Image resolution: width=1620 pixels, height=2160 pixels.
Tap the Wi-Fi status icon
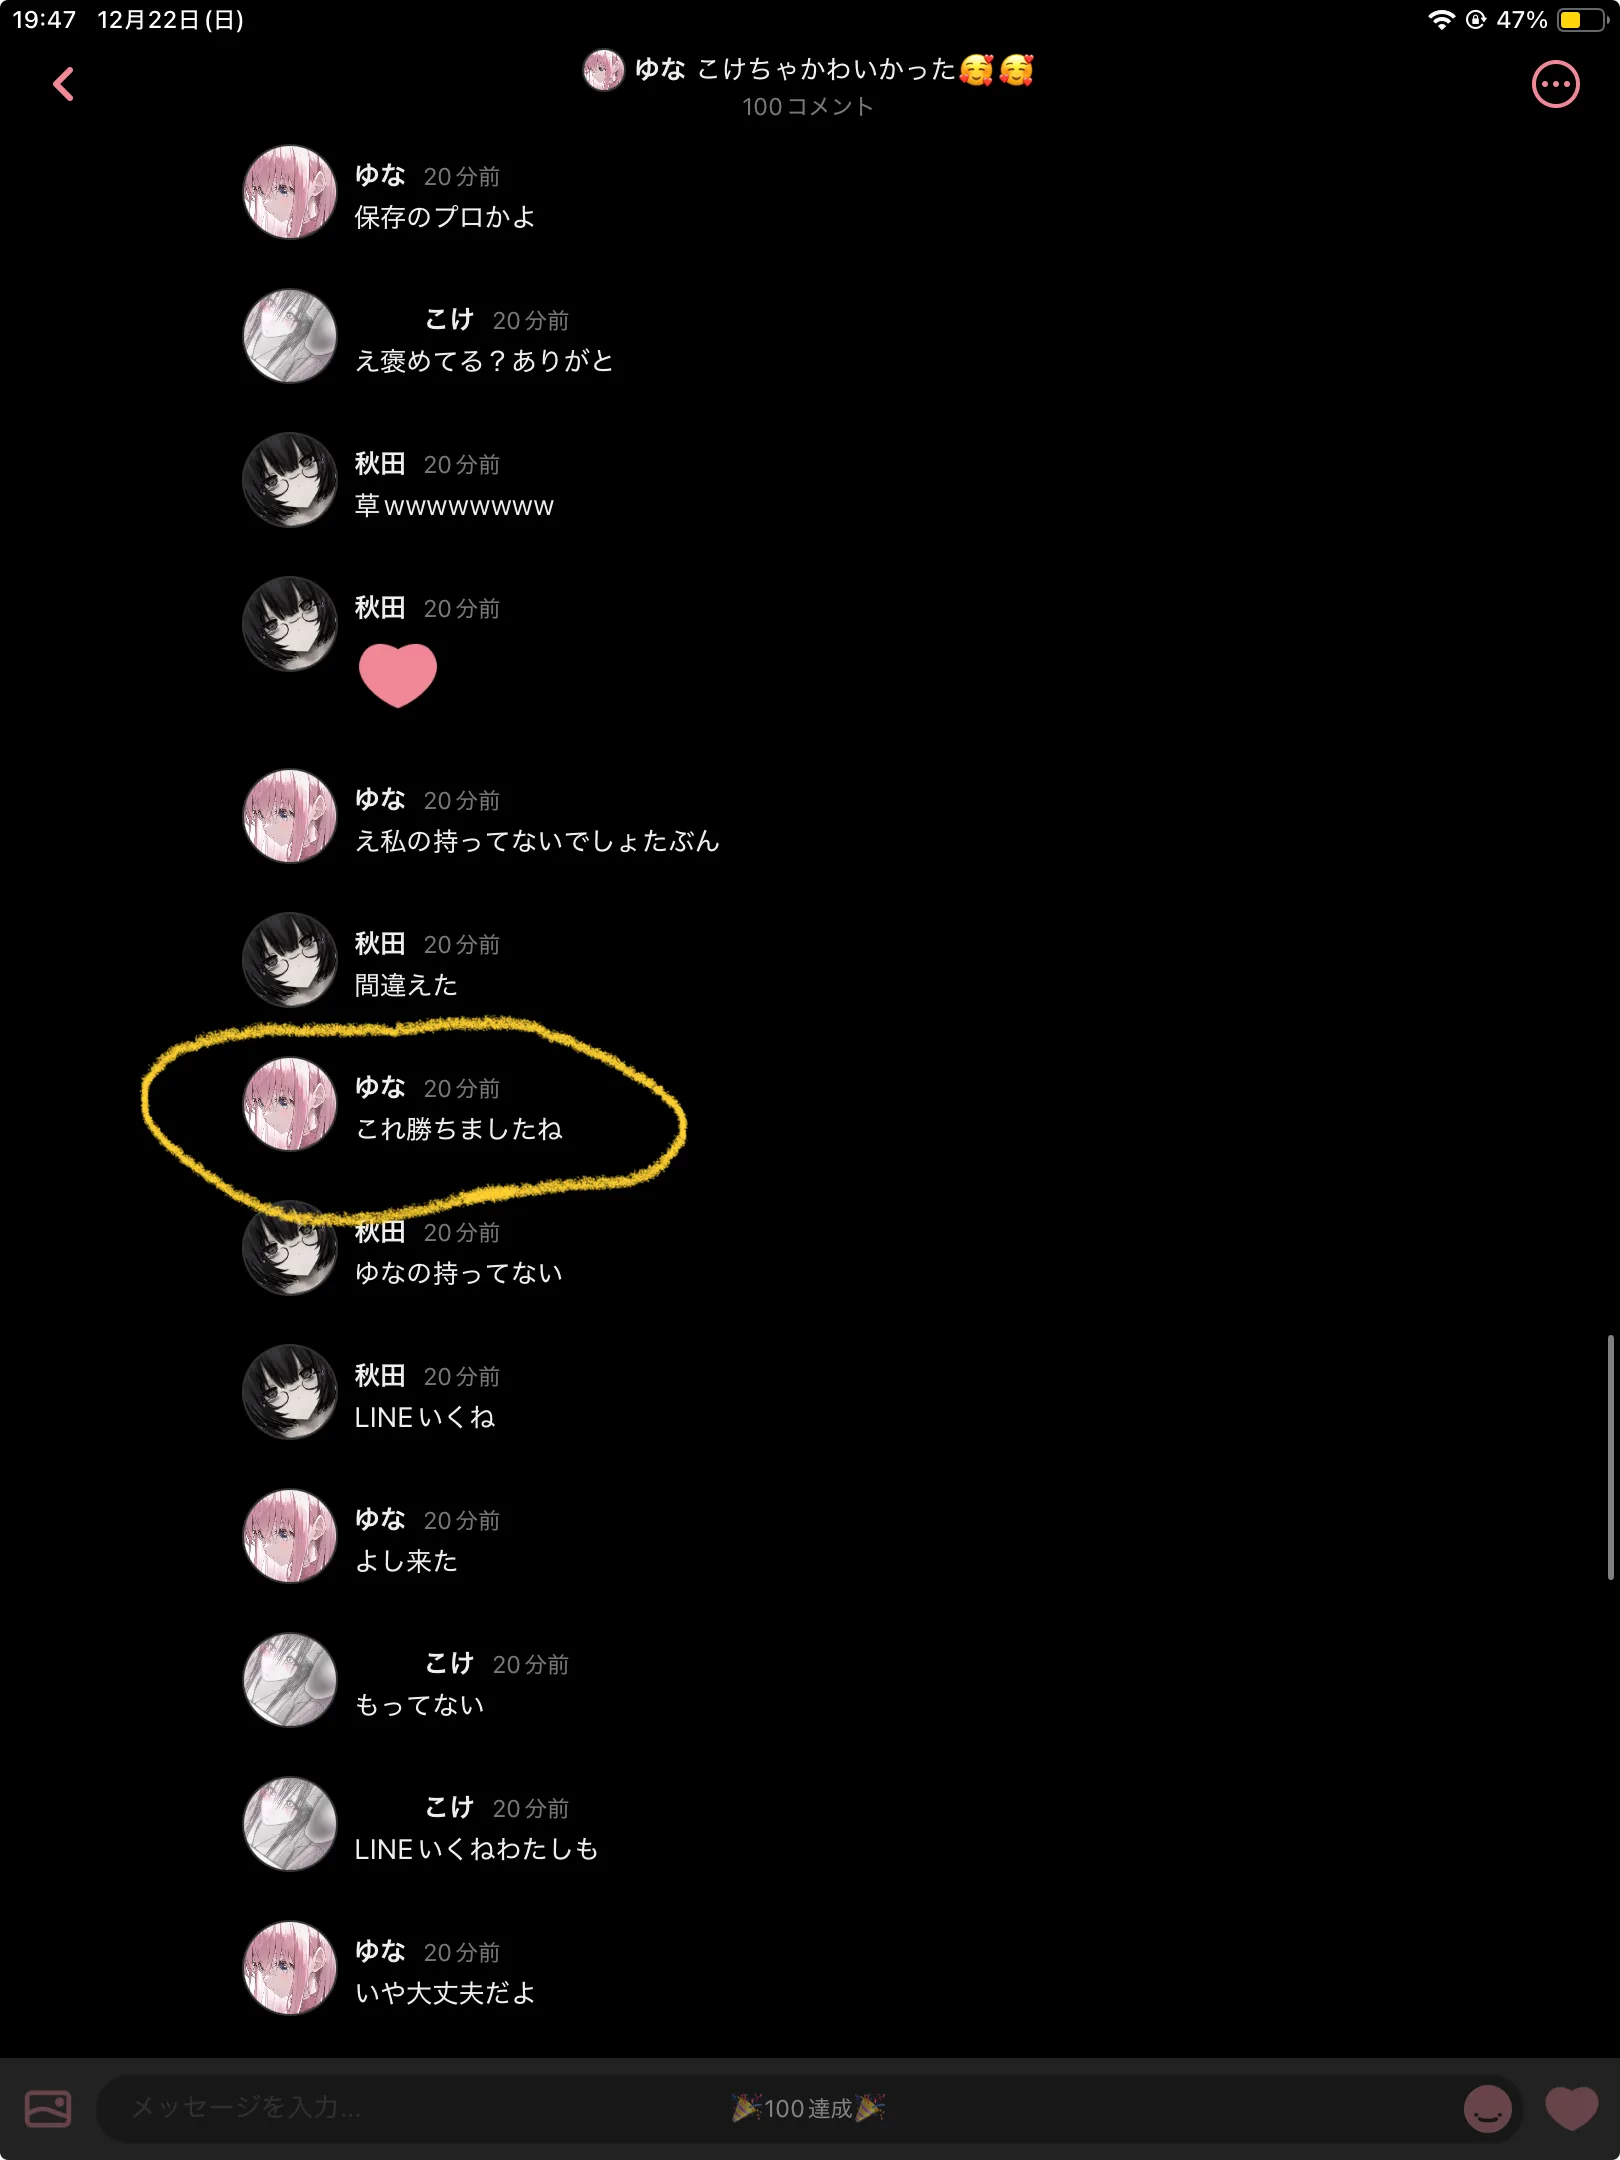[1440, 20]
